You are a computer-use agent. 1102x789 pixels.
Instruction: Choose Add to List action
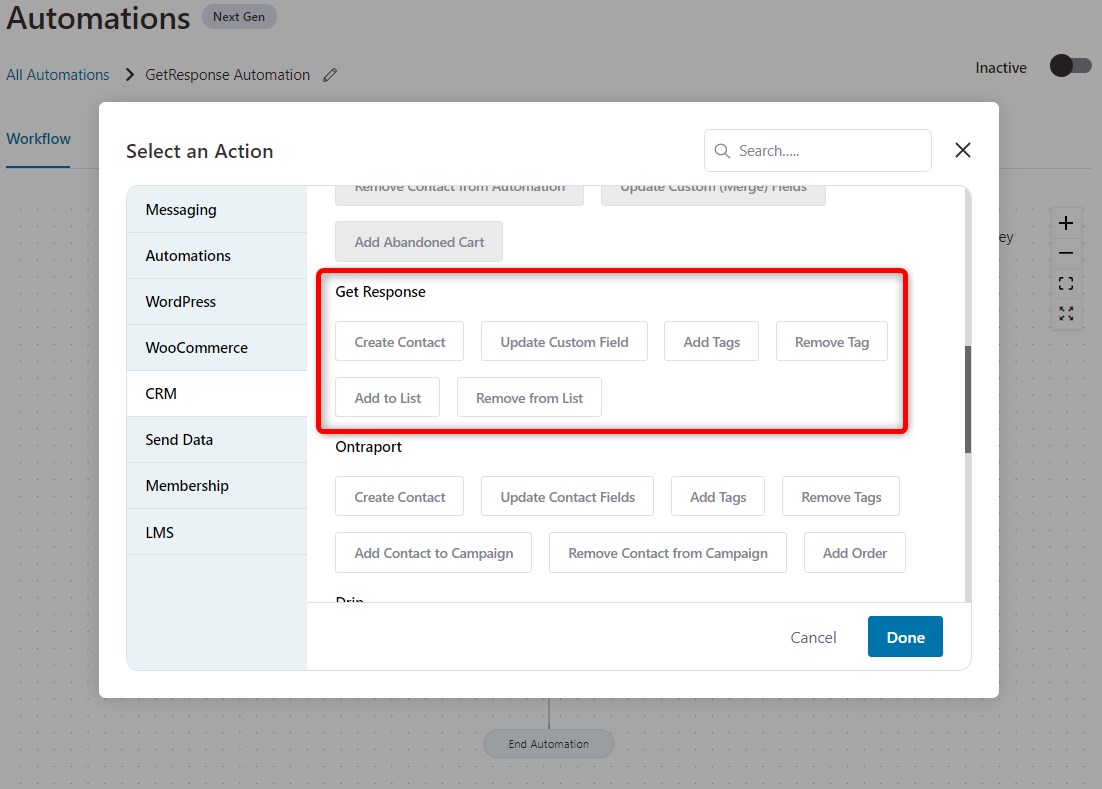coord(387,398)
